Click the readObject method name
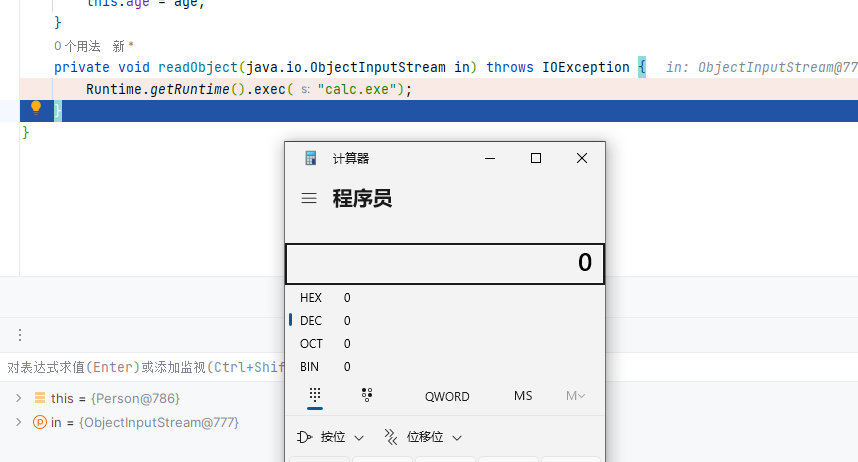The height and width of the screenshot is (462, 858). pos(198,67)
